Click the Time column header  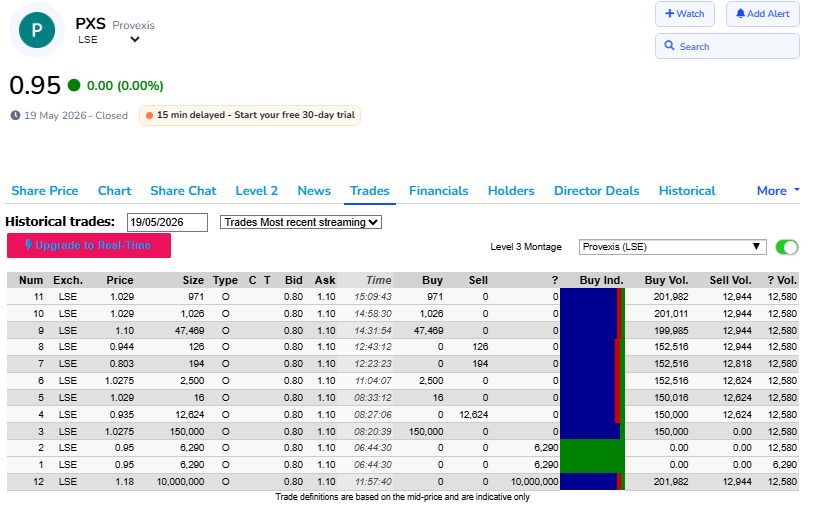378,280
